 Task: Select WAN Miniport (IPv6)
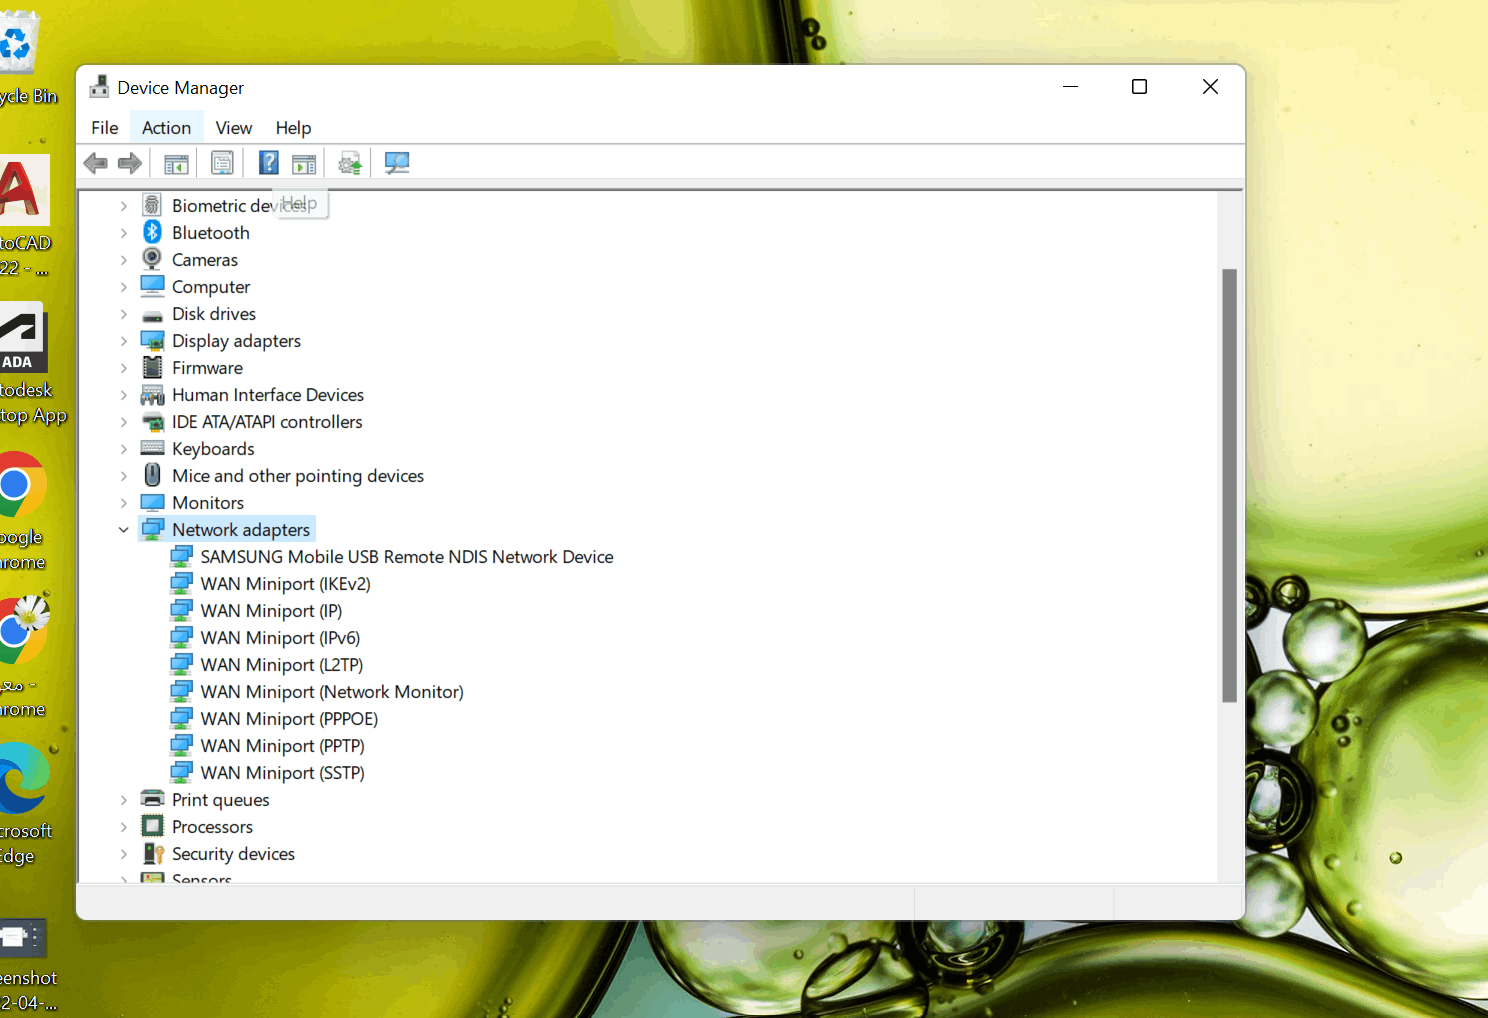click(x=280, y=638)
